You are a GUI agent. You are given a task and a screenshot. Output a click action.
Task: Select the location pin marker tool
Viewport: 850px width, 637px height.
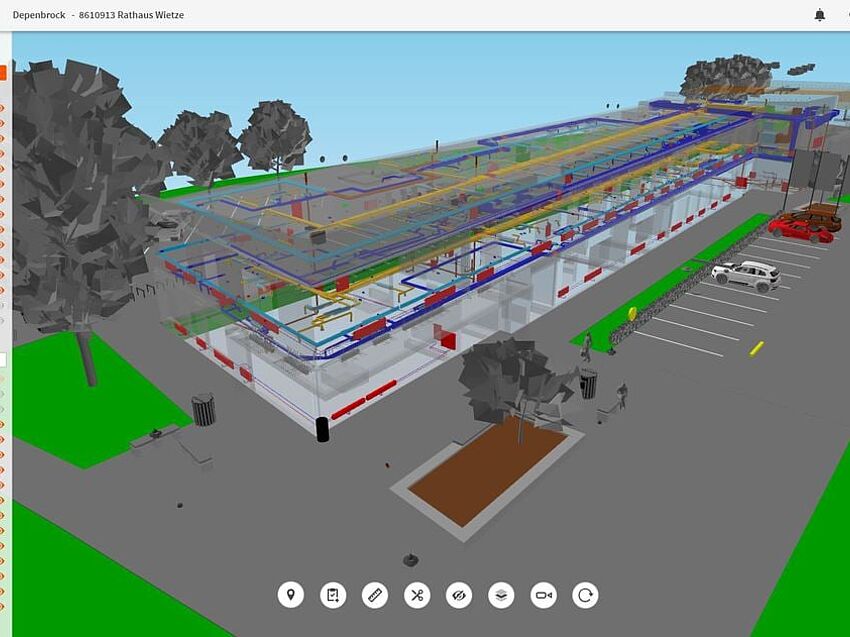pos(291,595)
